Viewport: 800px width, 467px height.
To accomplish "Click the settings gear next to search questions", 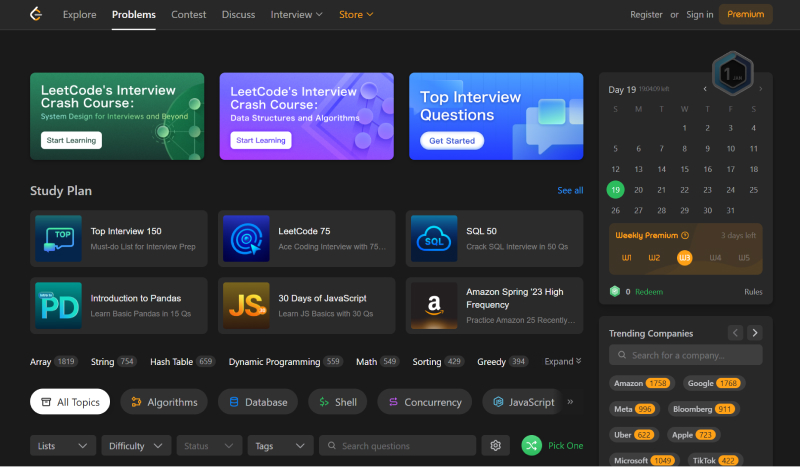I will [495, 446].
